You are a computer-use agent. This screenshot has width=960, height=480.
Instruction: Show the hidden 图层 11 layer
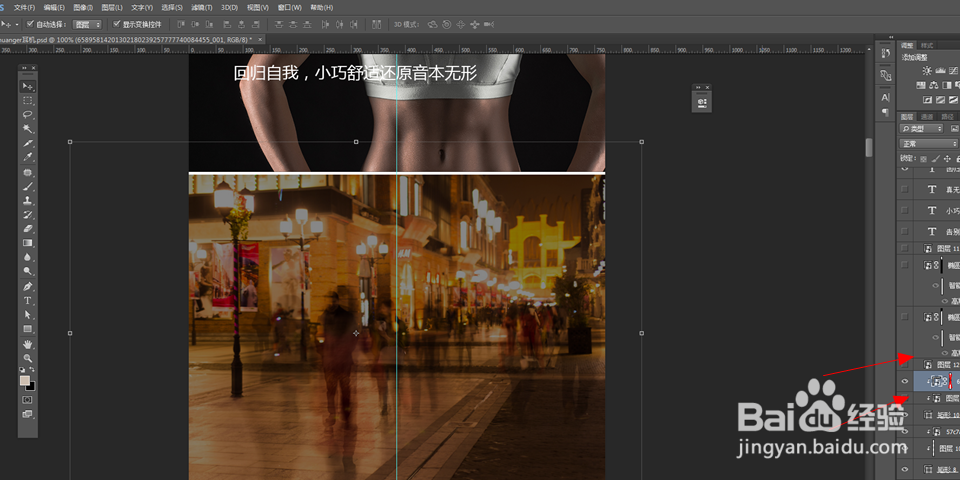point(905,248)
